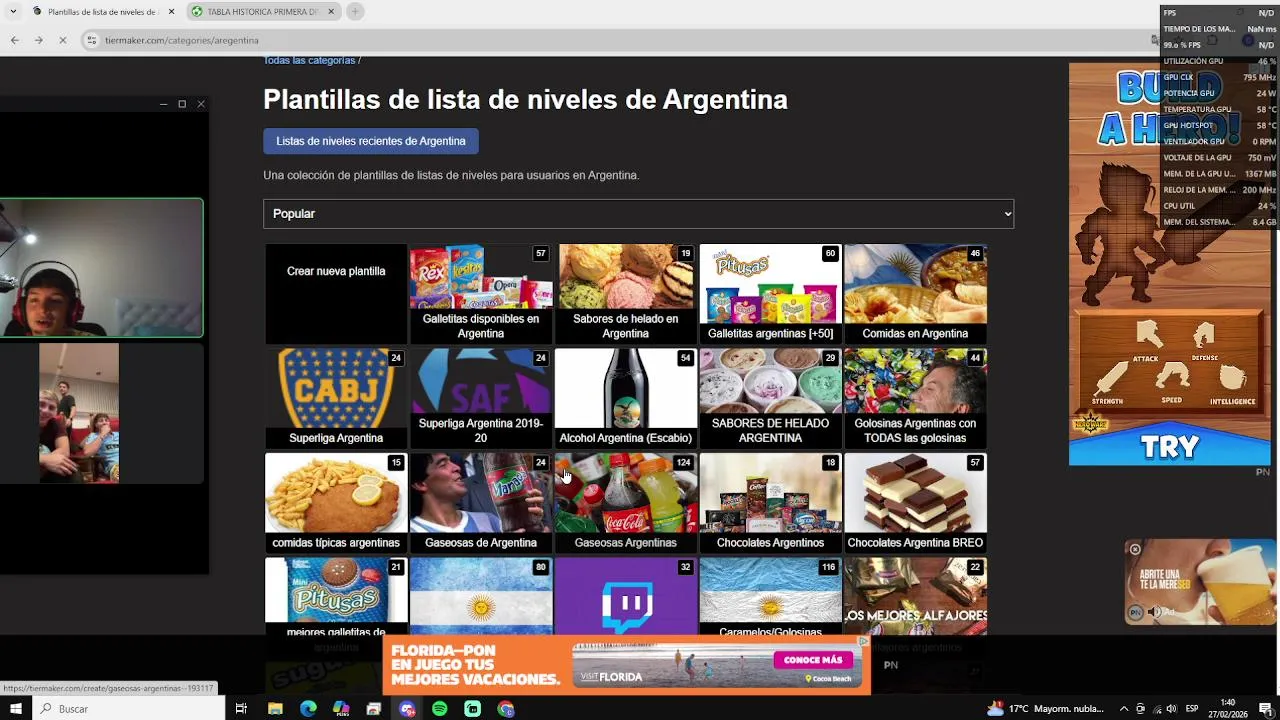Open 'Caramelos/Golosinas' template
1280x720 pixels.
(x=770, y=596)
